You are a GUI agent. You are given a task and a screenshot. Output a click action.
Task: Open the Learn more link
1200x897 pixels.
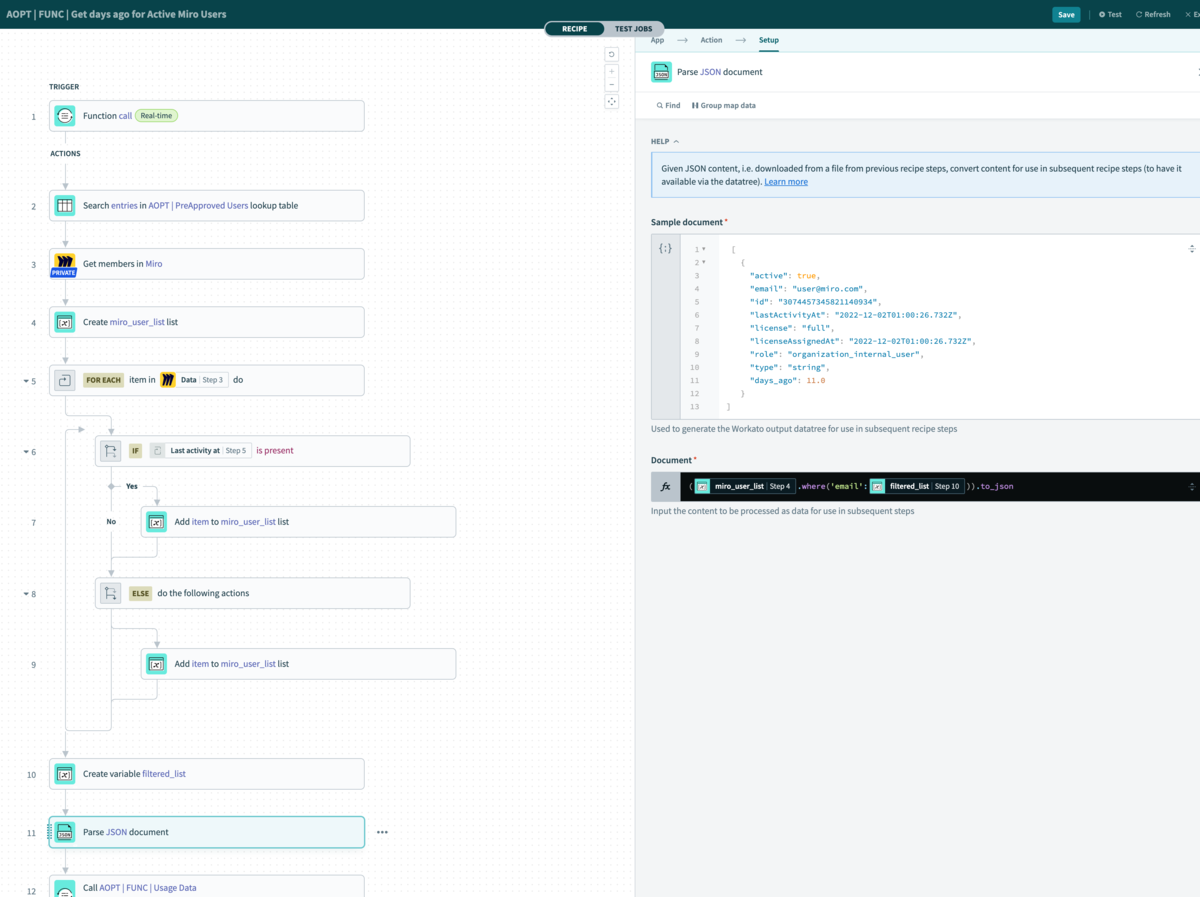786,182
